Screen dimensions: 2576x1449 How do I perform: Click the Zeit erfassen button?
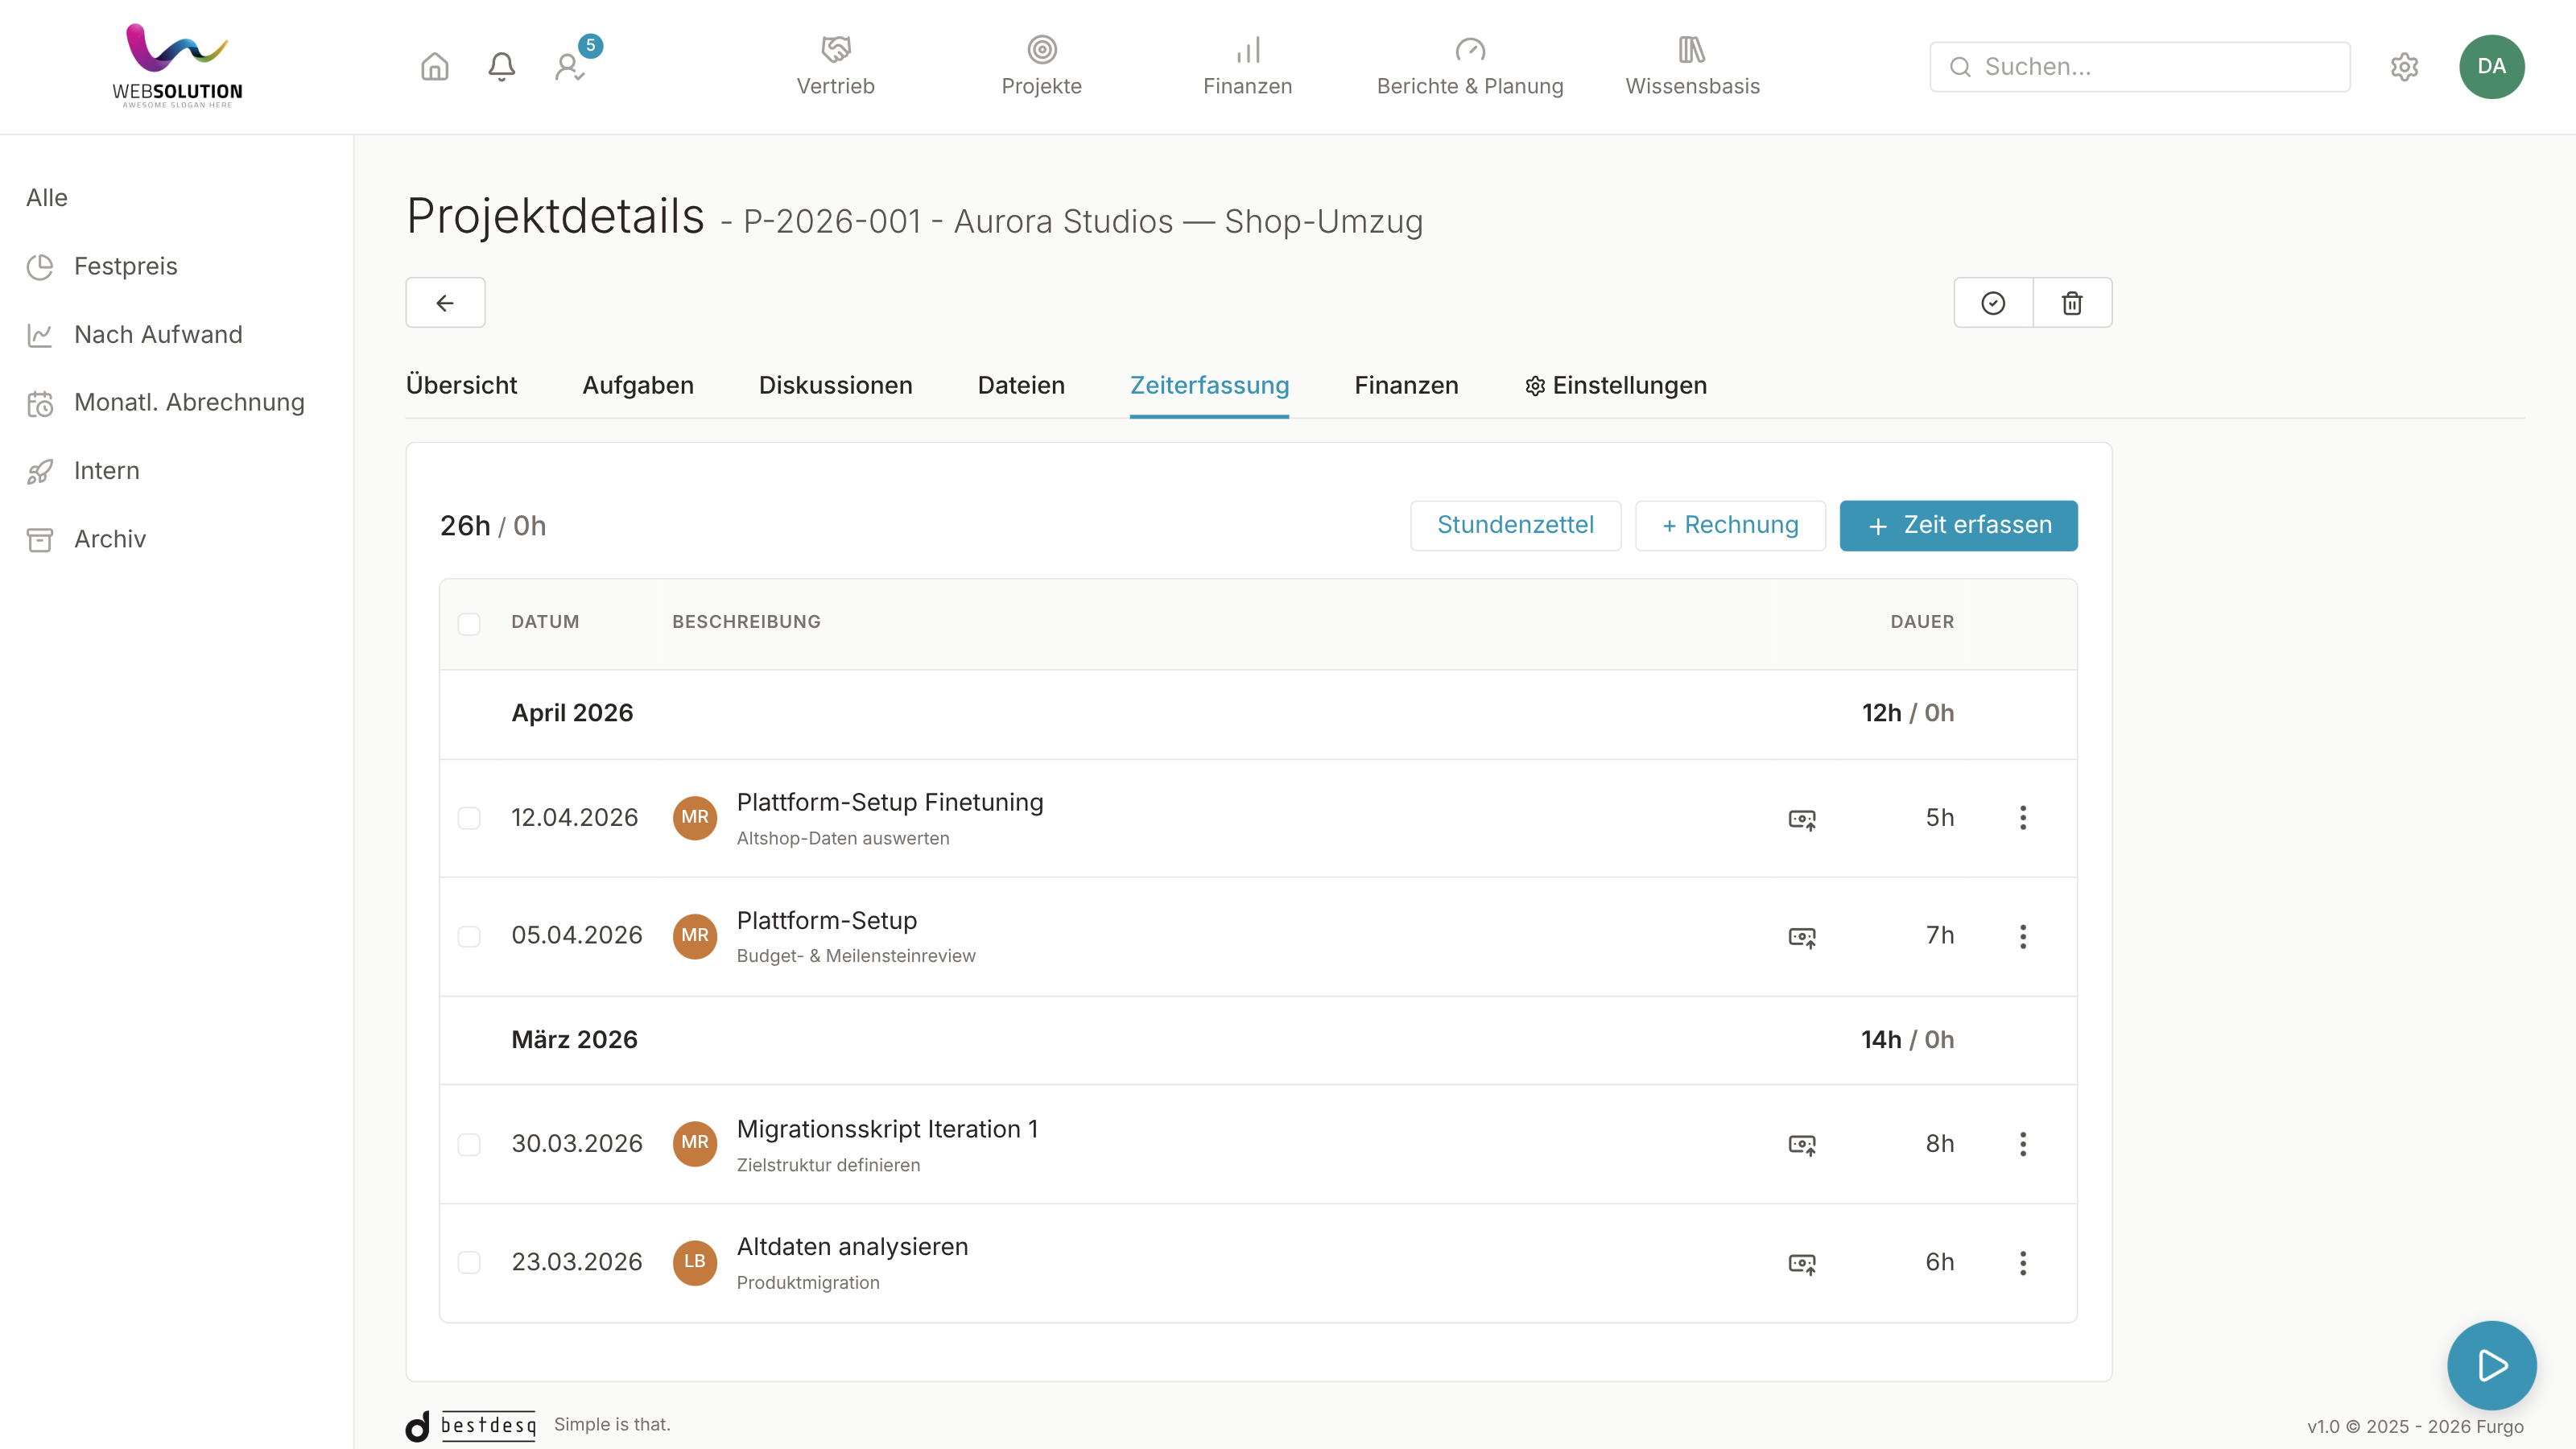pos(1958,525)
